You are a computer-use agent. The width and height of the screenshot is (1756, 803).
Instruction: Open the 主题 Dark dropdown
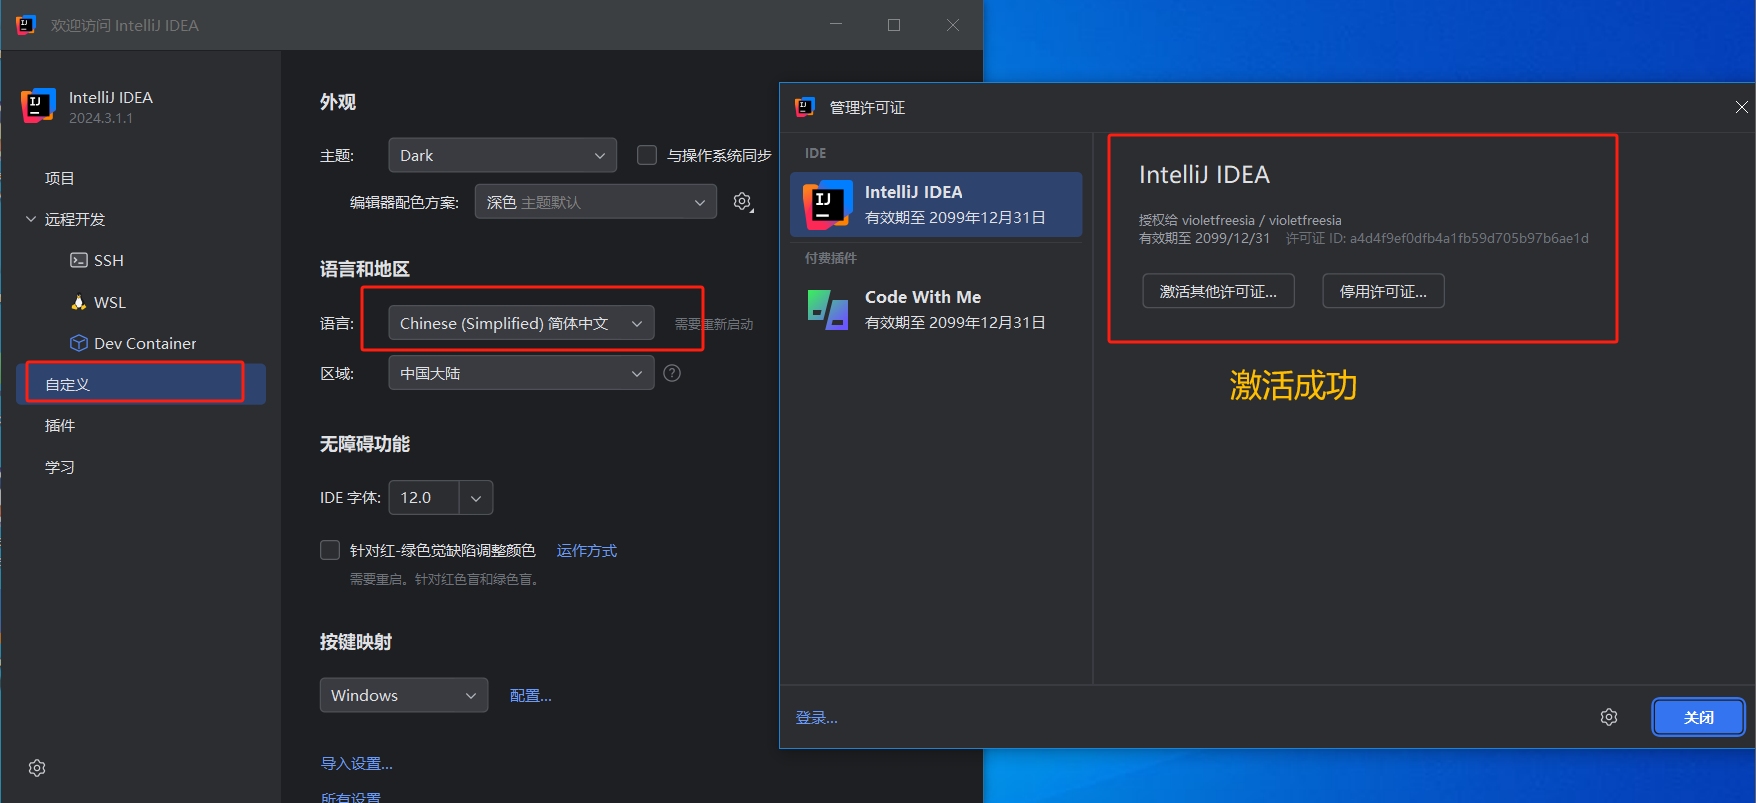click(x=502, y=155)
